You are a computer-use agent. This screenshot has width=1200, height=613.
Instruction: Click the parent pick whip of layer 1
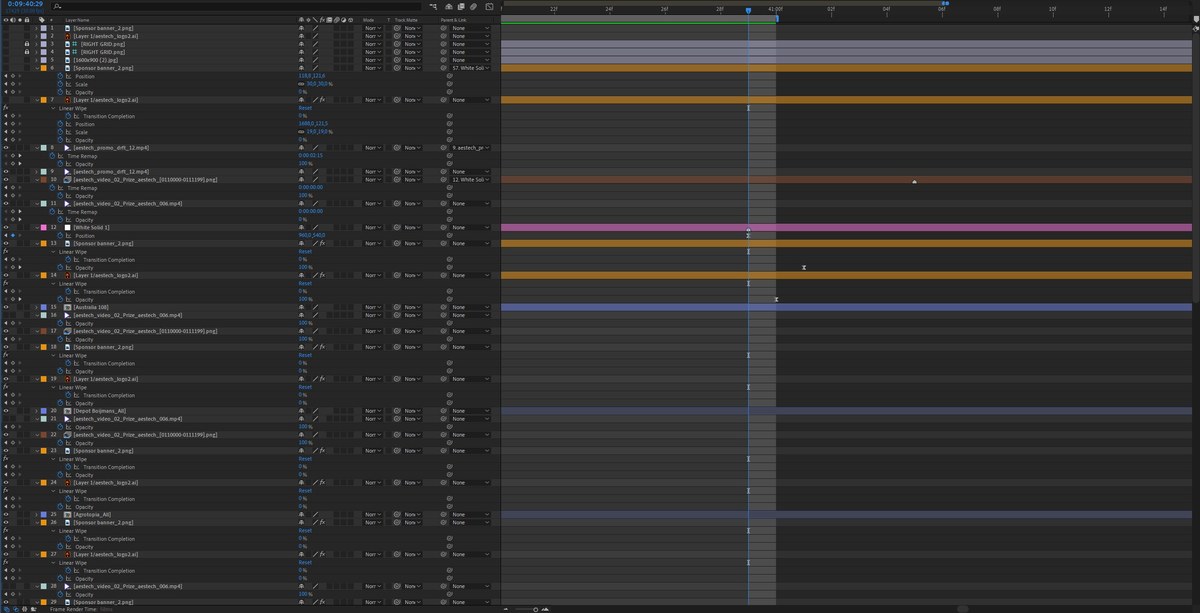point(443,28)
